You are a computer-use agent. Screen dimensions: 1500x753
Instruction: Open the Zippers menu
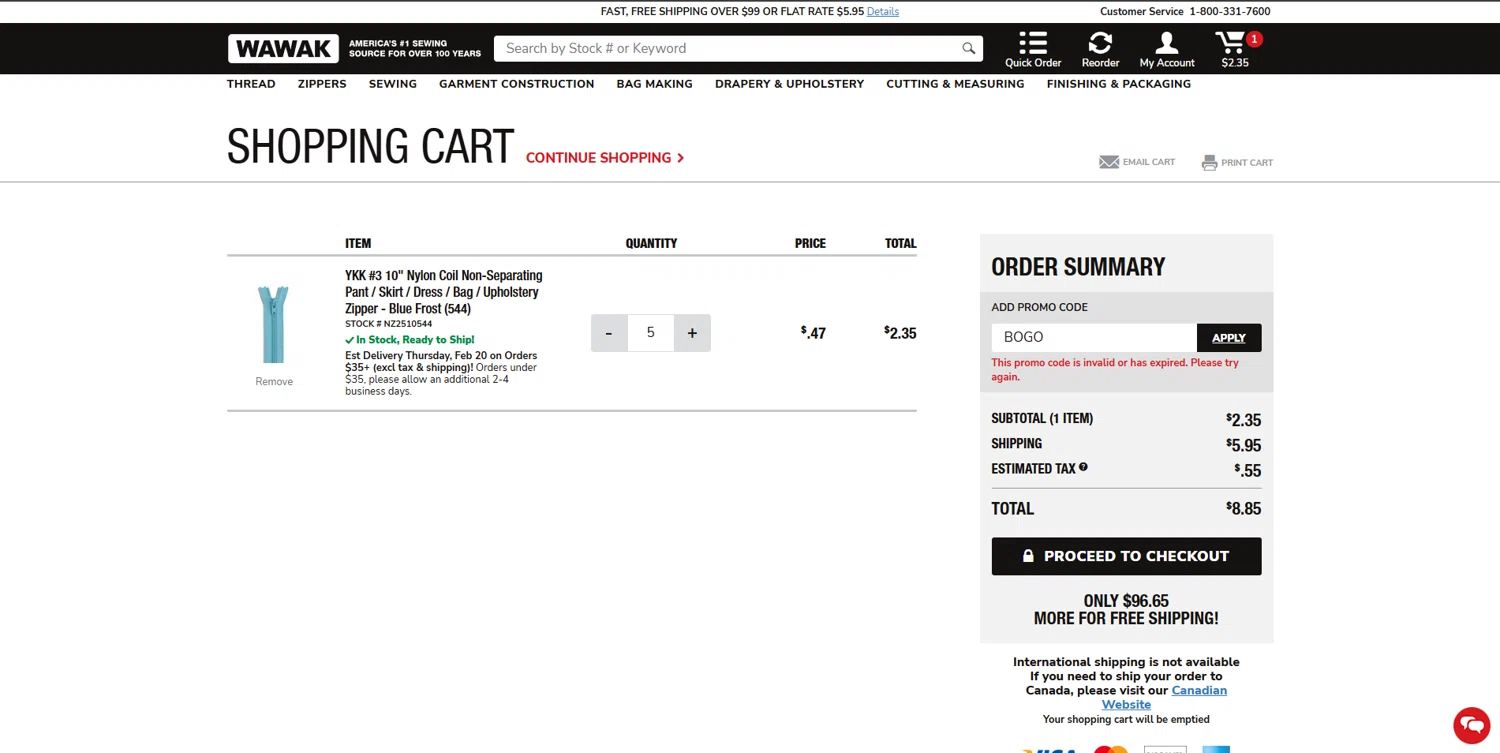pyautogui.click(x=322, y=84)
